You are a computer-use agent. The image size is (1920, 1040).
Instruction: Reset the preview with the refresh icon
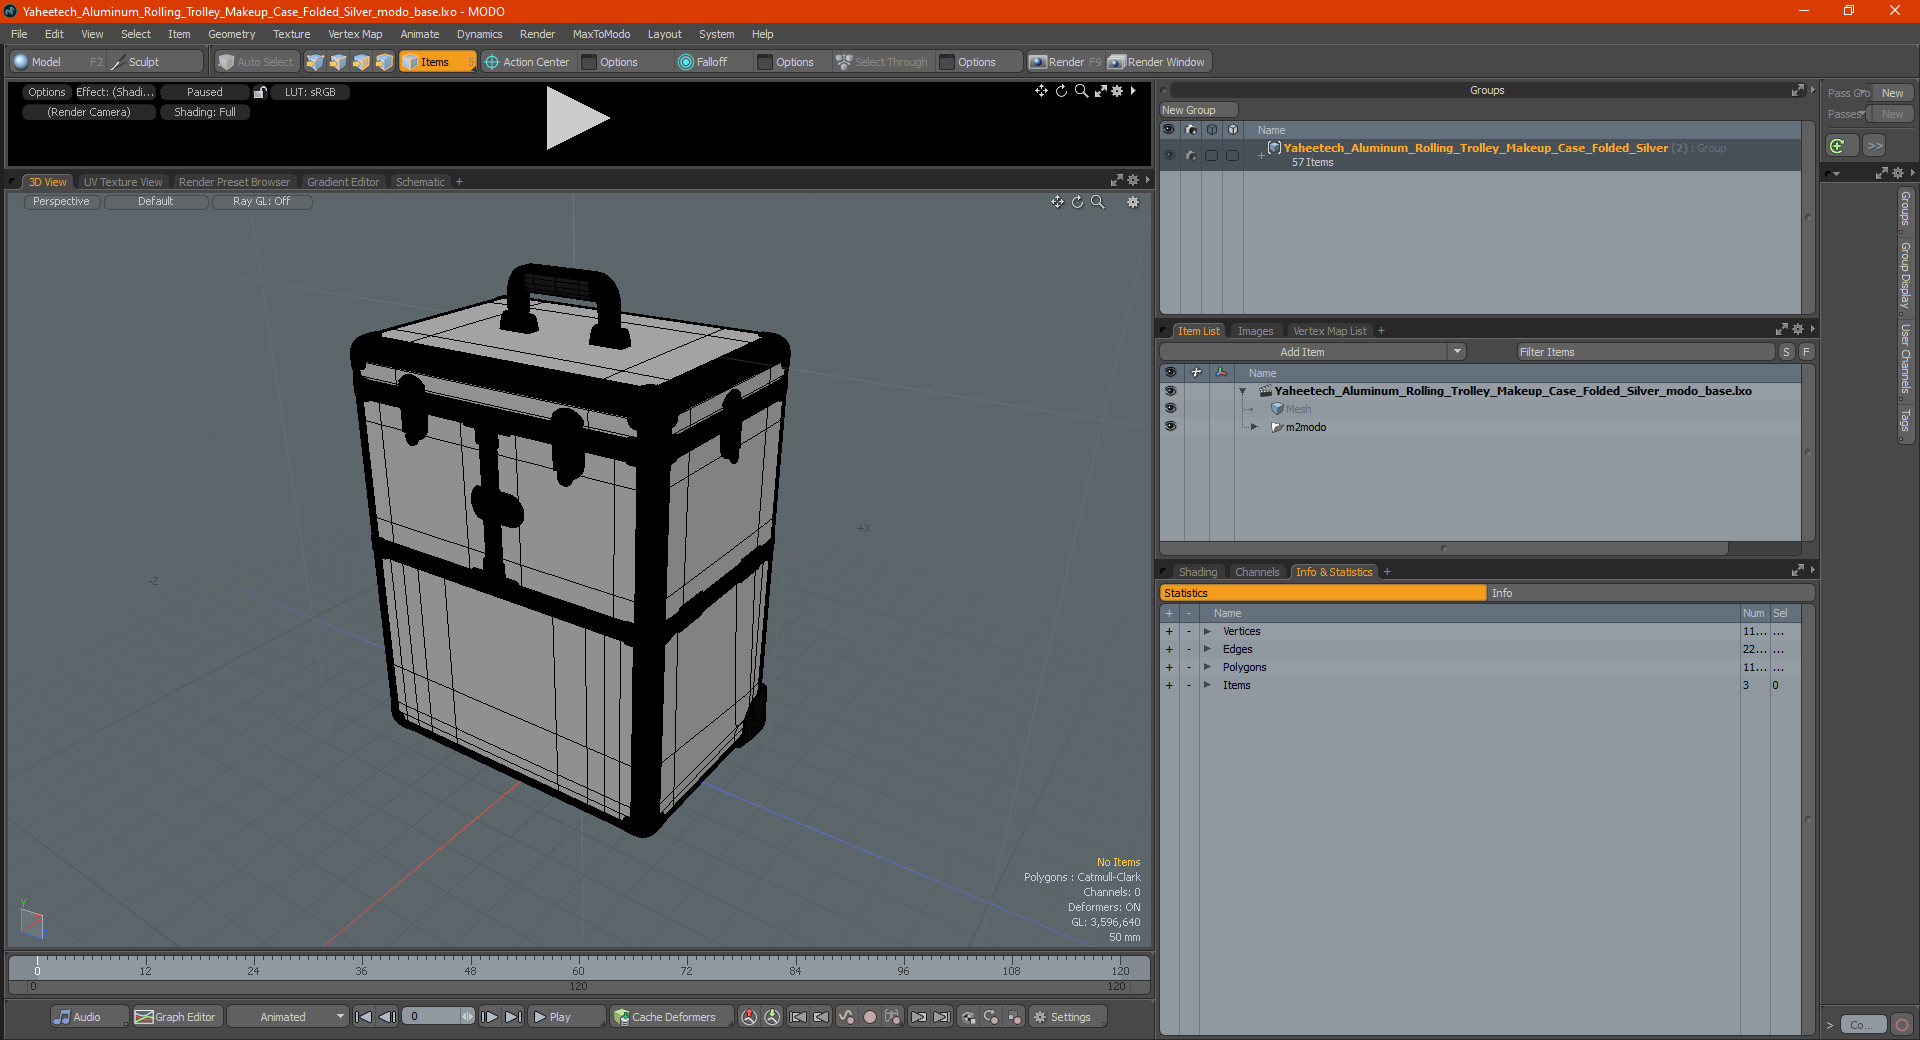coord(1061,91)
